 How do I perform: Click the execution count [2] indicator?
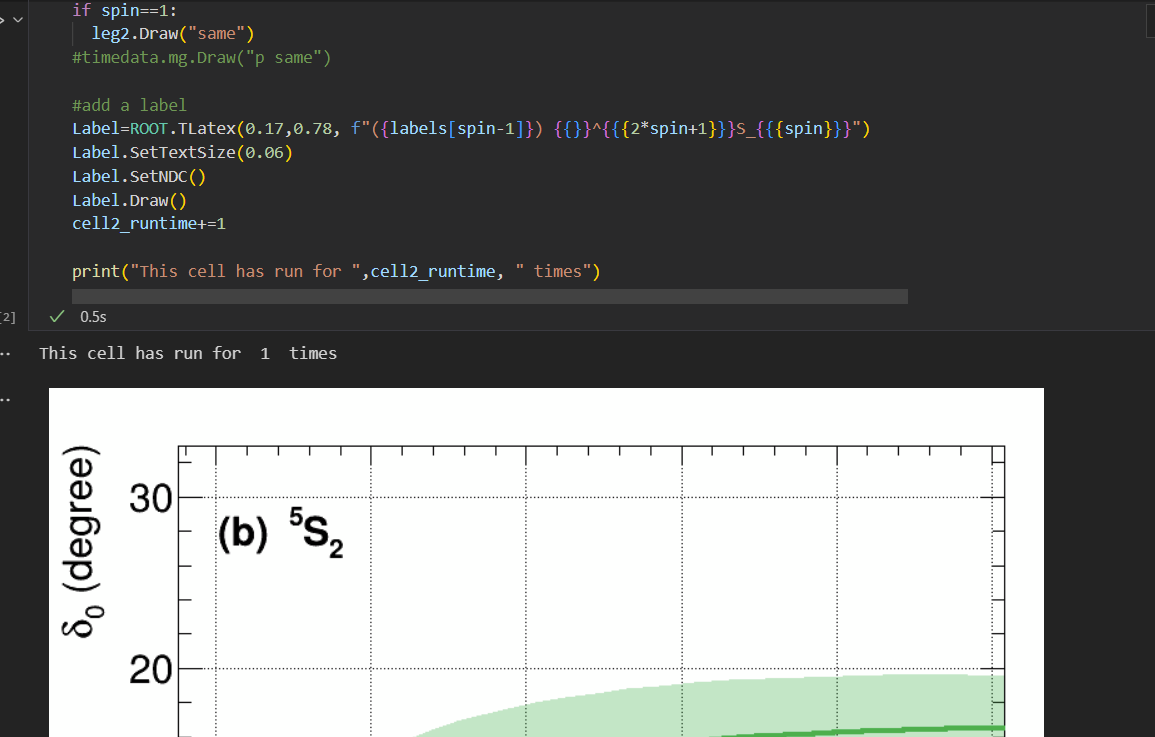tap(8, 317)
